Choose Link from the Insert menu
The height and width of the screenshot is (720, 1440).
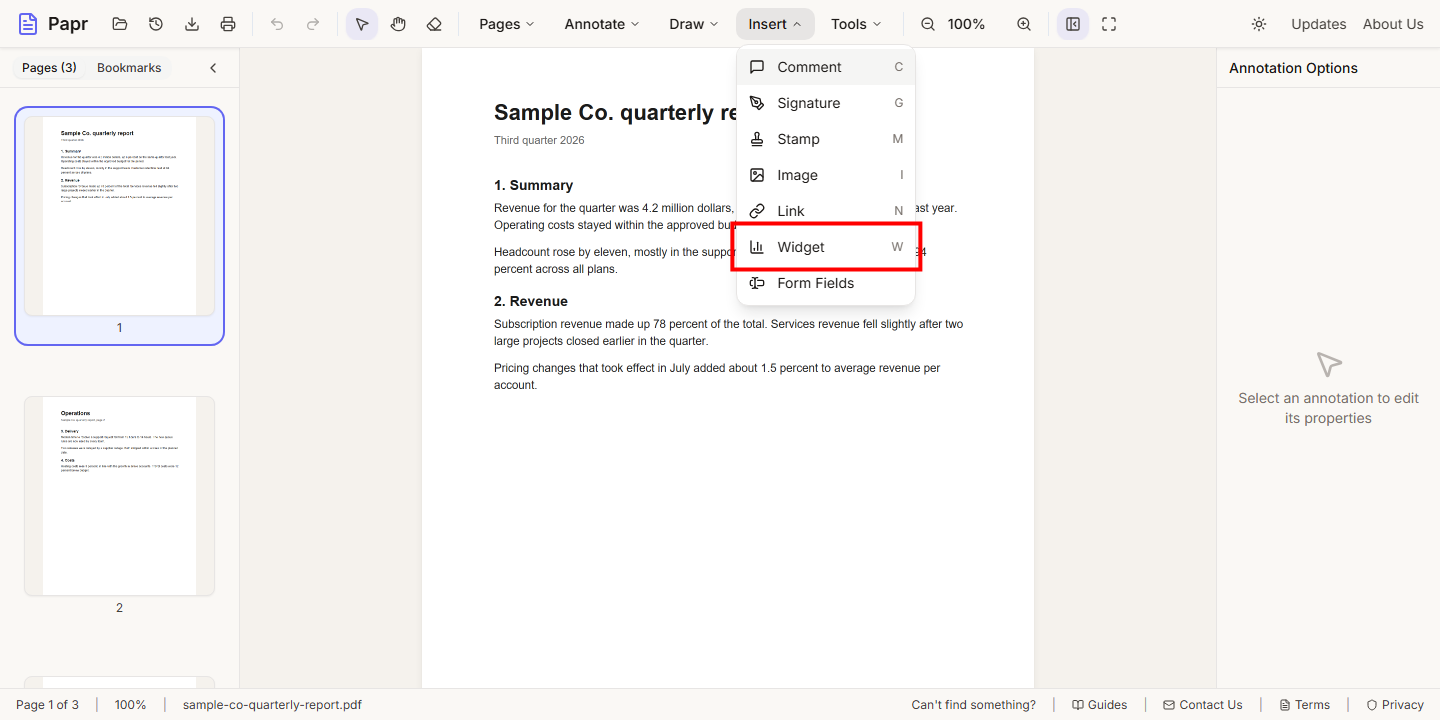coord(826,211)
